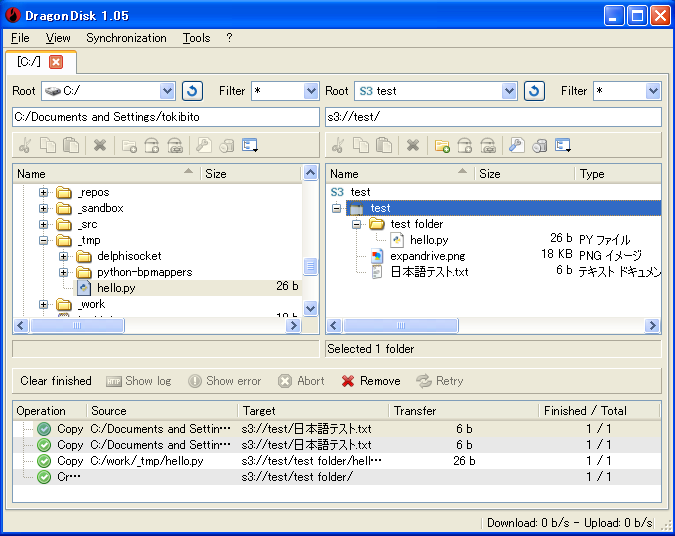Click Show log button
The image size is (675, 536).
click(x=139, y=381)
